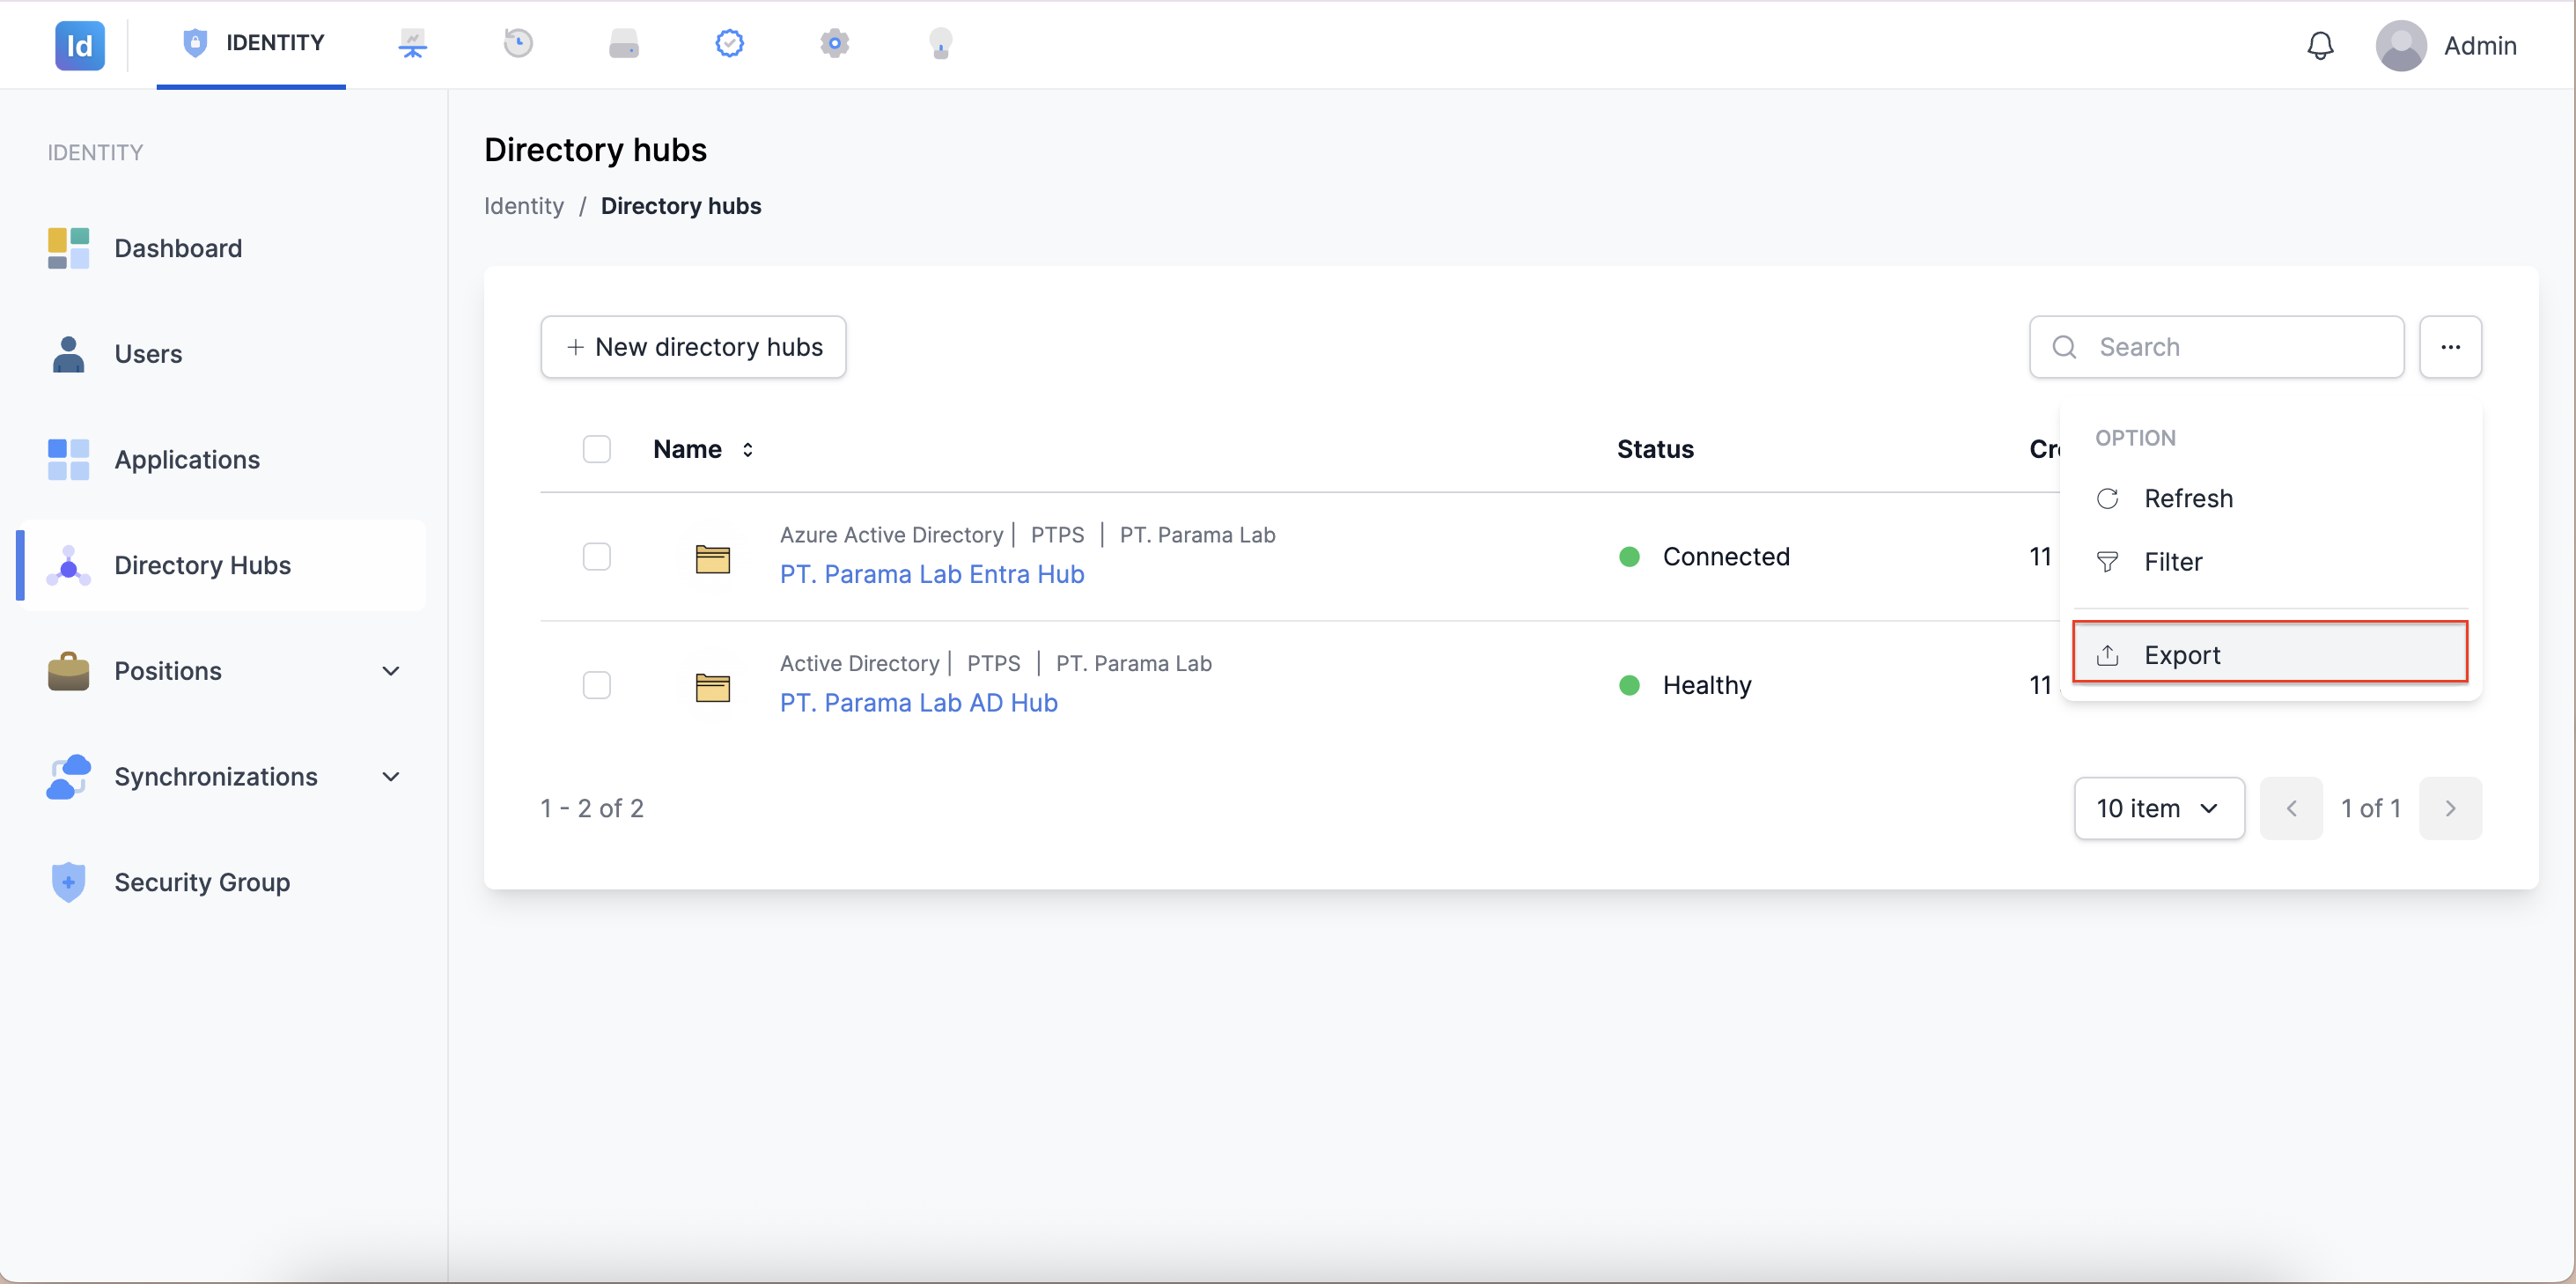2576x1284 pixels.
Task: Go to previous page arrow
Action: (2290, 808)
